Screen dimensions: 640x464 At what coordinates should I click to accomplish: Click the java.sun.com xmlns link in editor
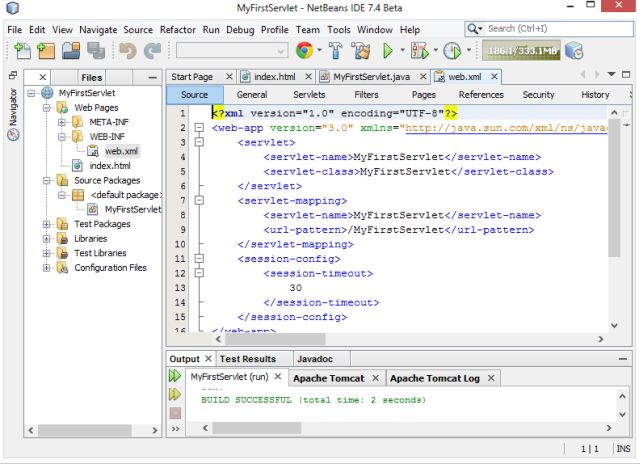click(506, 128)
